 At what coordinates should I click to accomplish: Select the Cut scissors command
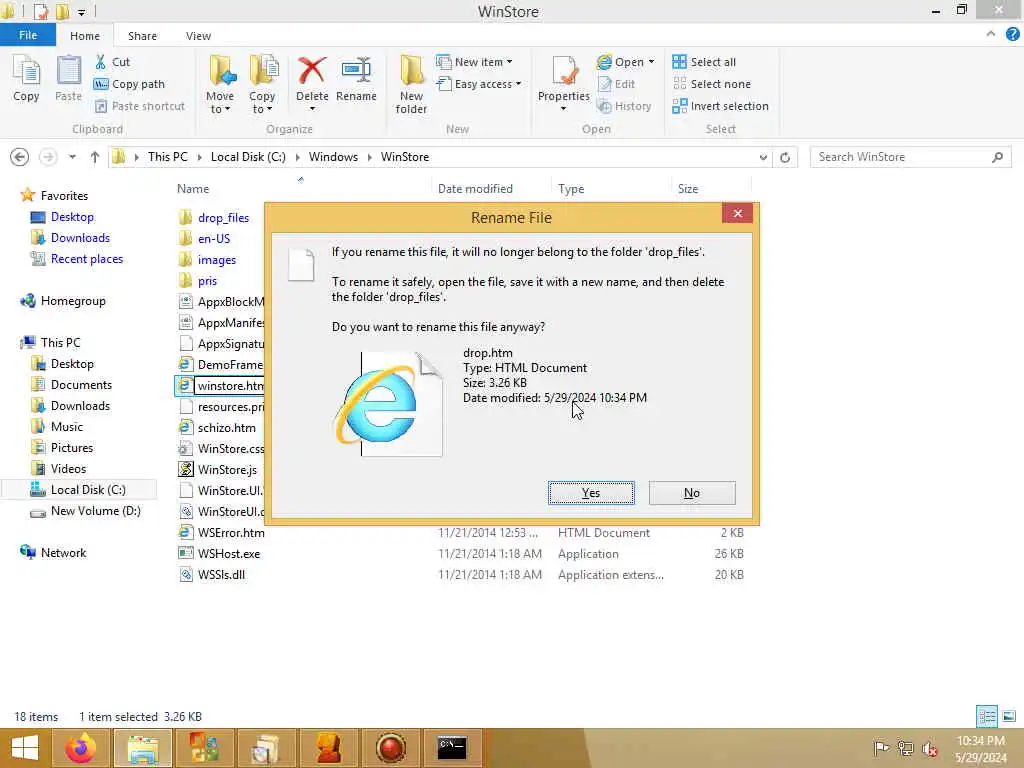coord(112,61)
